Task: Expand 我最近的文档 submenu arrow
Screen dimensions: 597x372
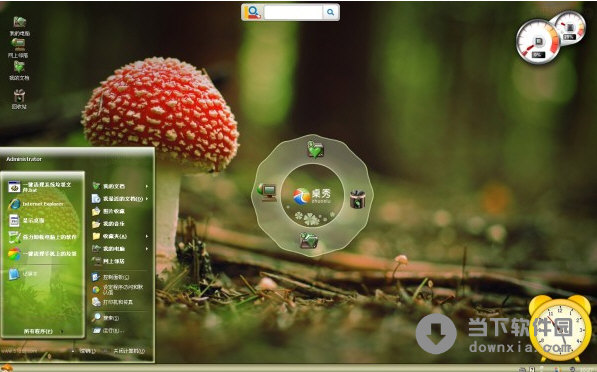Action: pos(147,198)
